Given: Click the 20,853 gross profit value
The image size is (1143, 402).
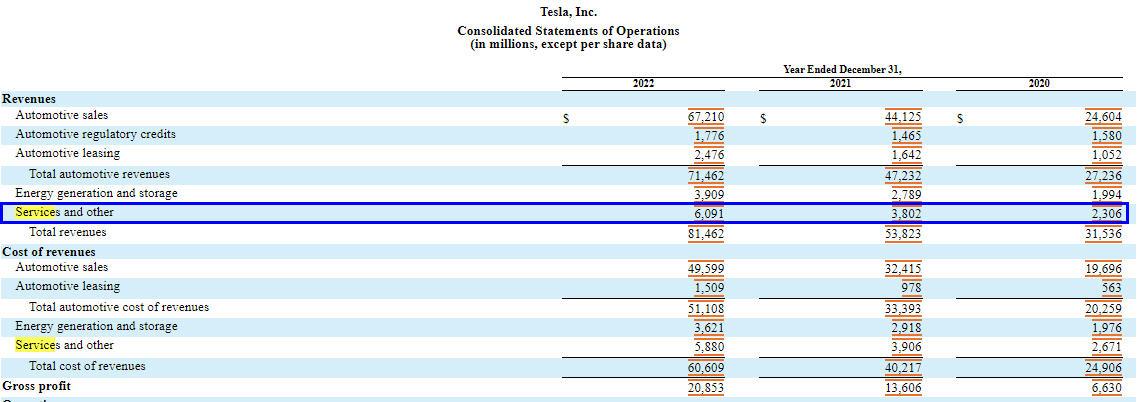Looking at the screenshot, I should [x=706, y=387].
